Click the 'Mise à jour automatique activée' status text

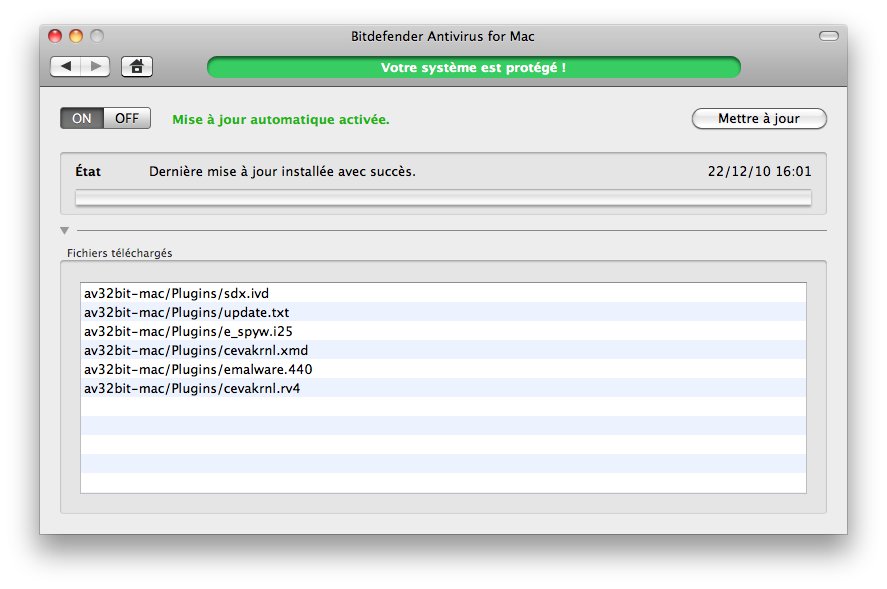click(281, 119)
